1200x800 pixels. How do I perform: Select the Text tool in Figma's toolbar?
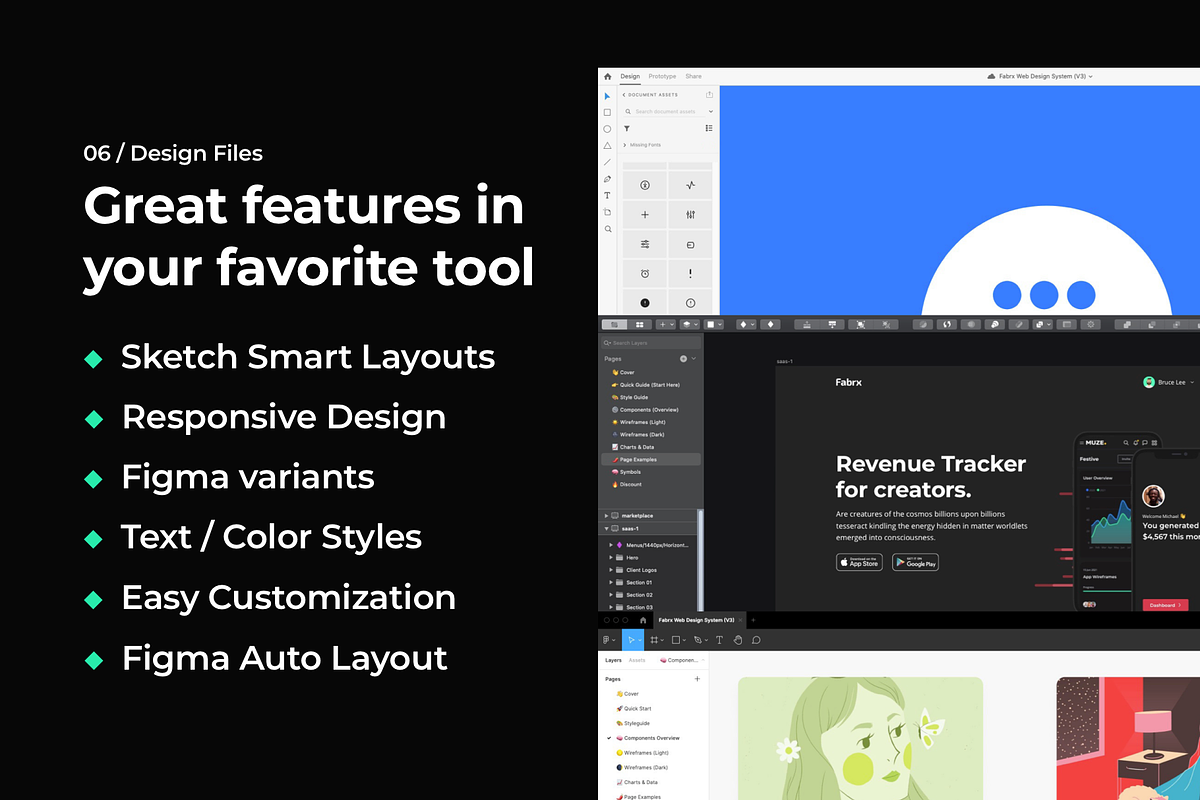tap(718, 640)
